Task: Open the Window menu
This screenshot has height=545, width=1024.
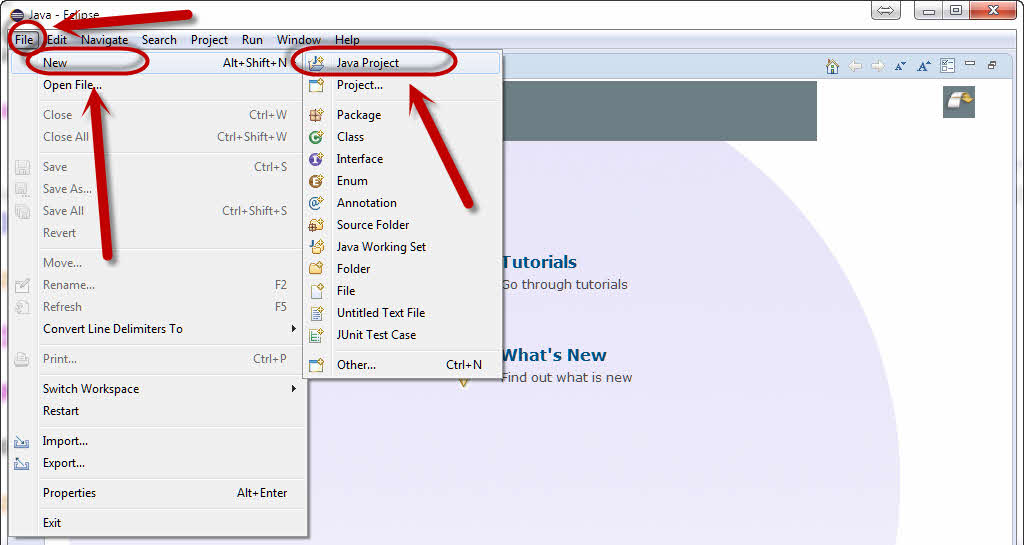Action: [298, 40]
